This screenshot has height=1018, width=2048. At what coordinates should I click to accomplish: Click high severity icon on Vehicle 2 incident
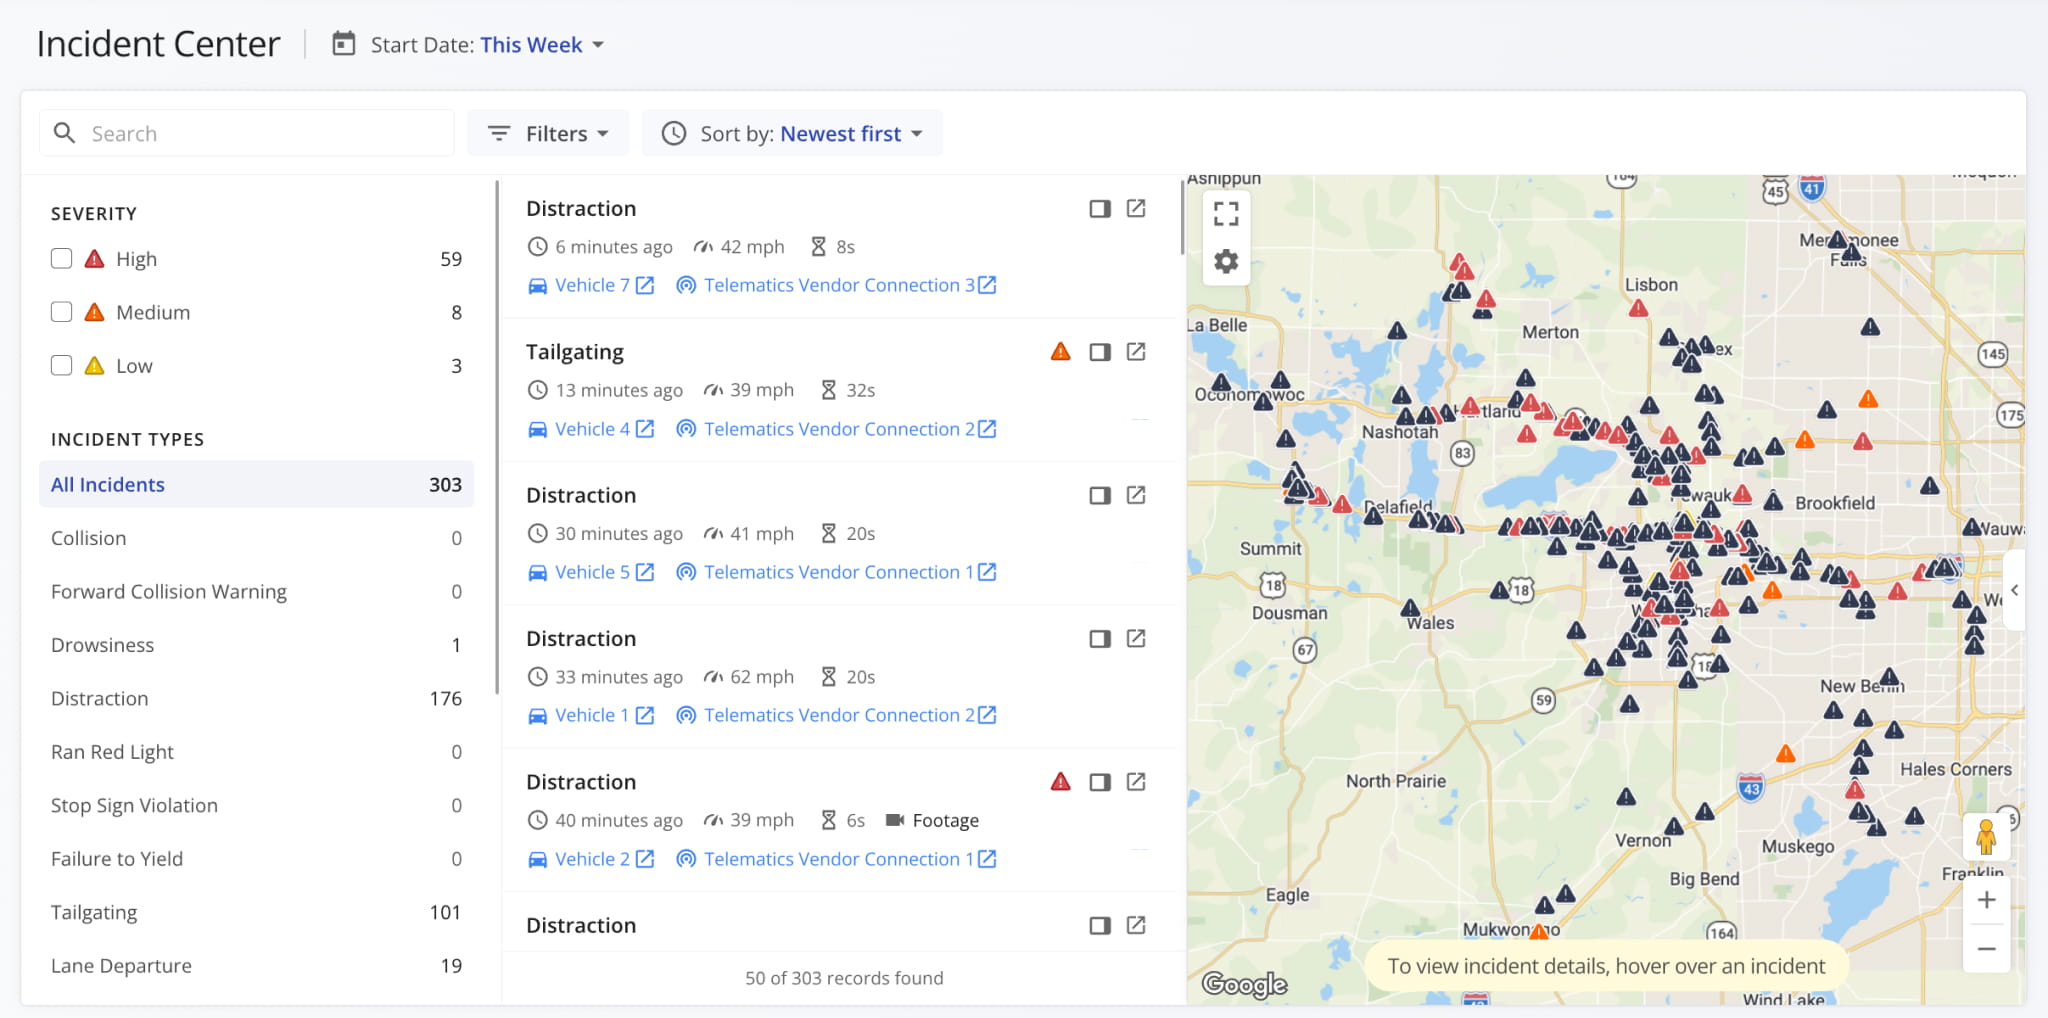coord(1061,782)
